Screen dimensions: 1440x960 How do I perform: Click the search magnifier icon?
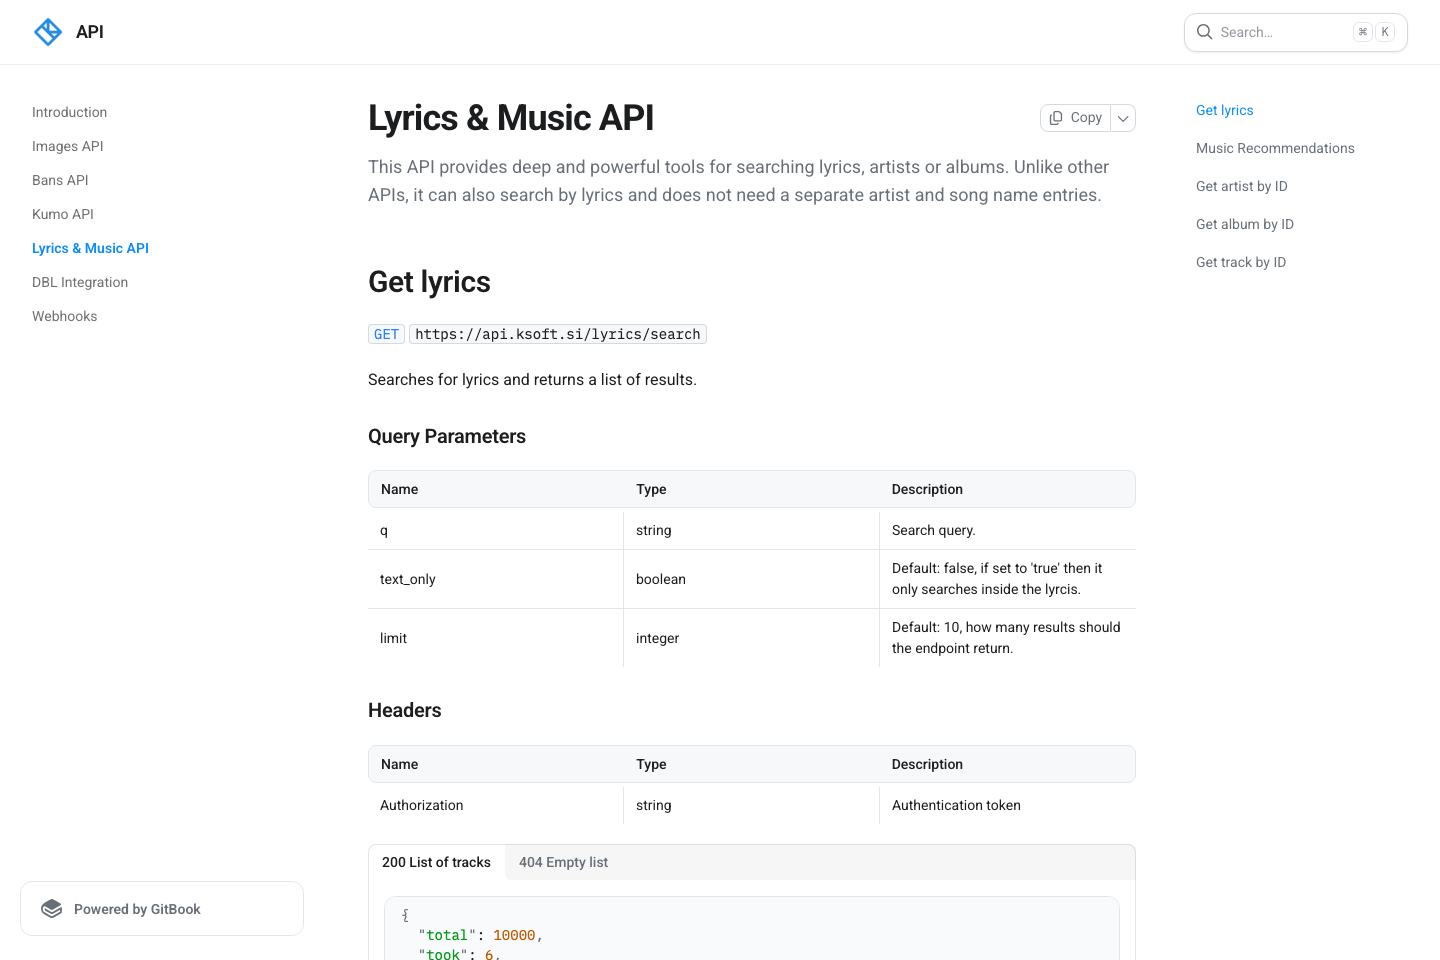click(x=1205, y=32)
